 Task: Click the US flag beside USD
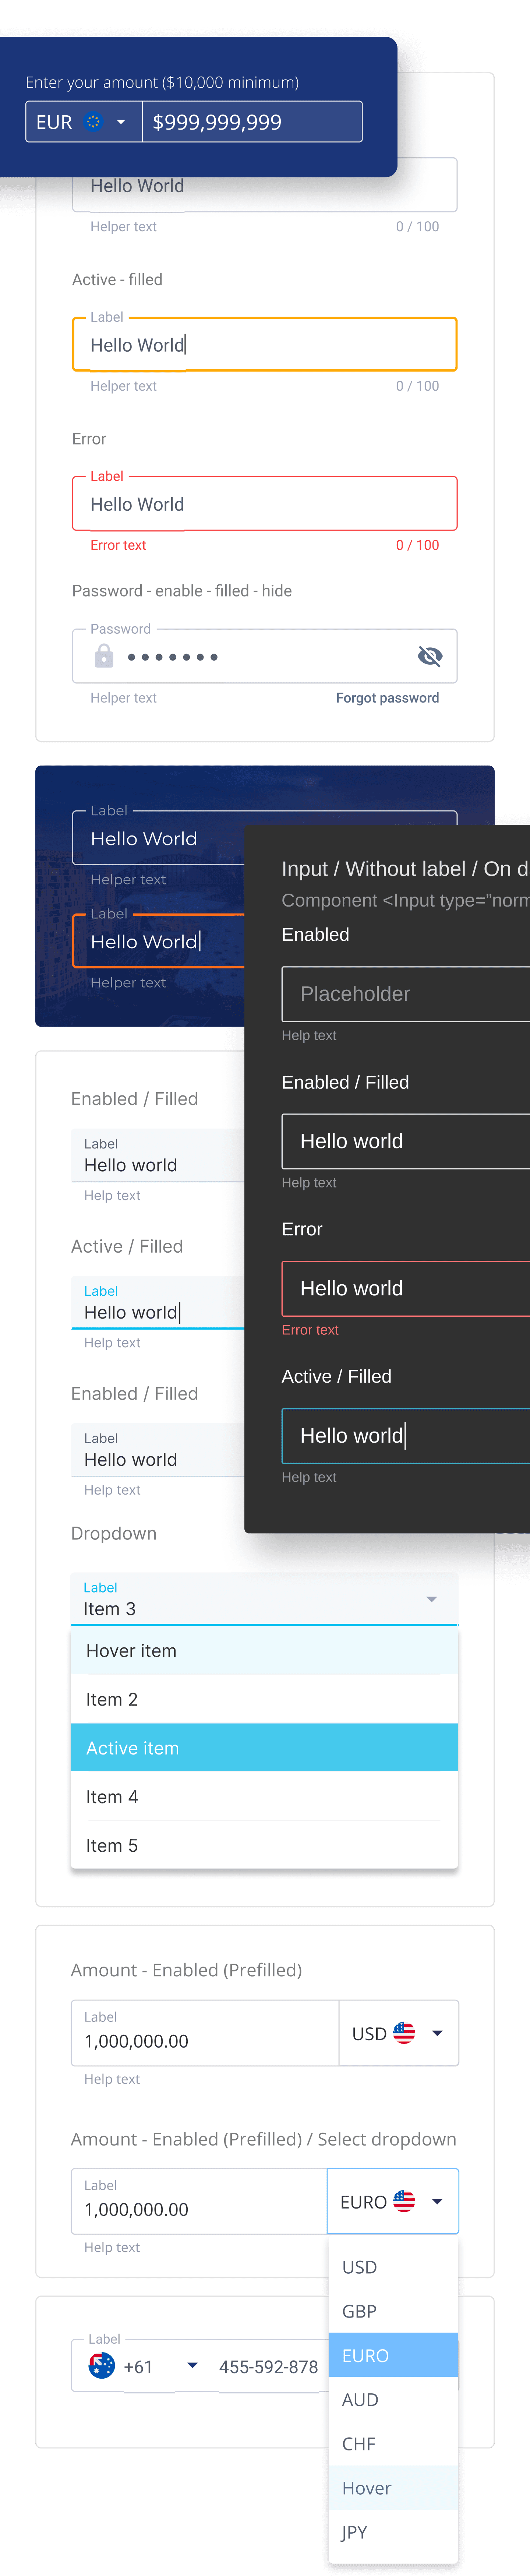pos(404,2033)
